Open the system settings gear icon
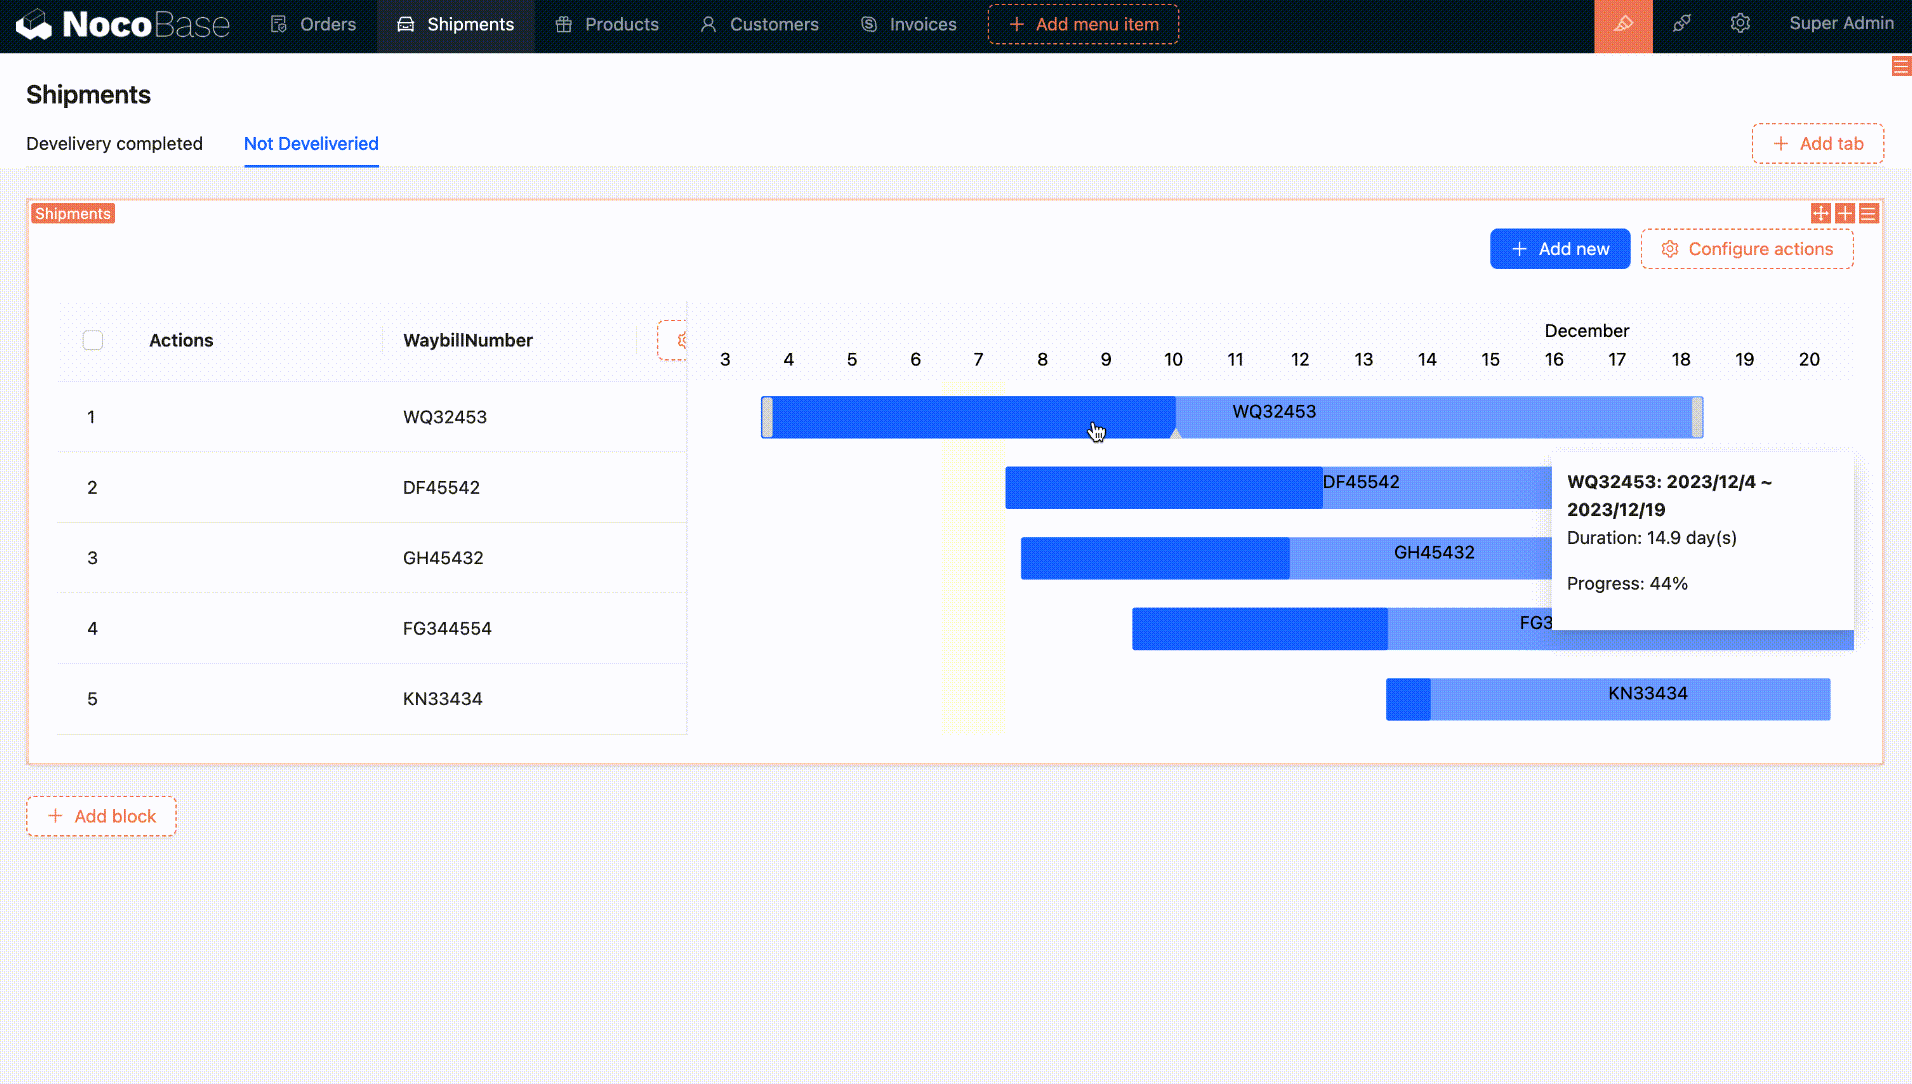The image size is (1912, 1084). pos(1740,24)
